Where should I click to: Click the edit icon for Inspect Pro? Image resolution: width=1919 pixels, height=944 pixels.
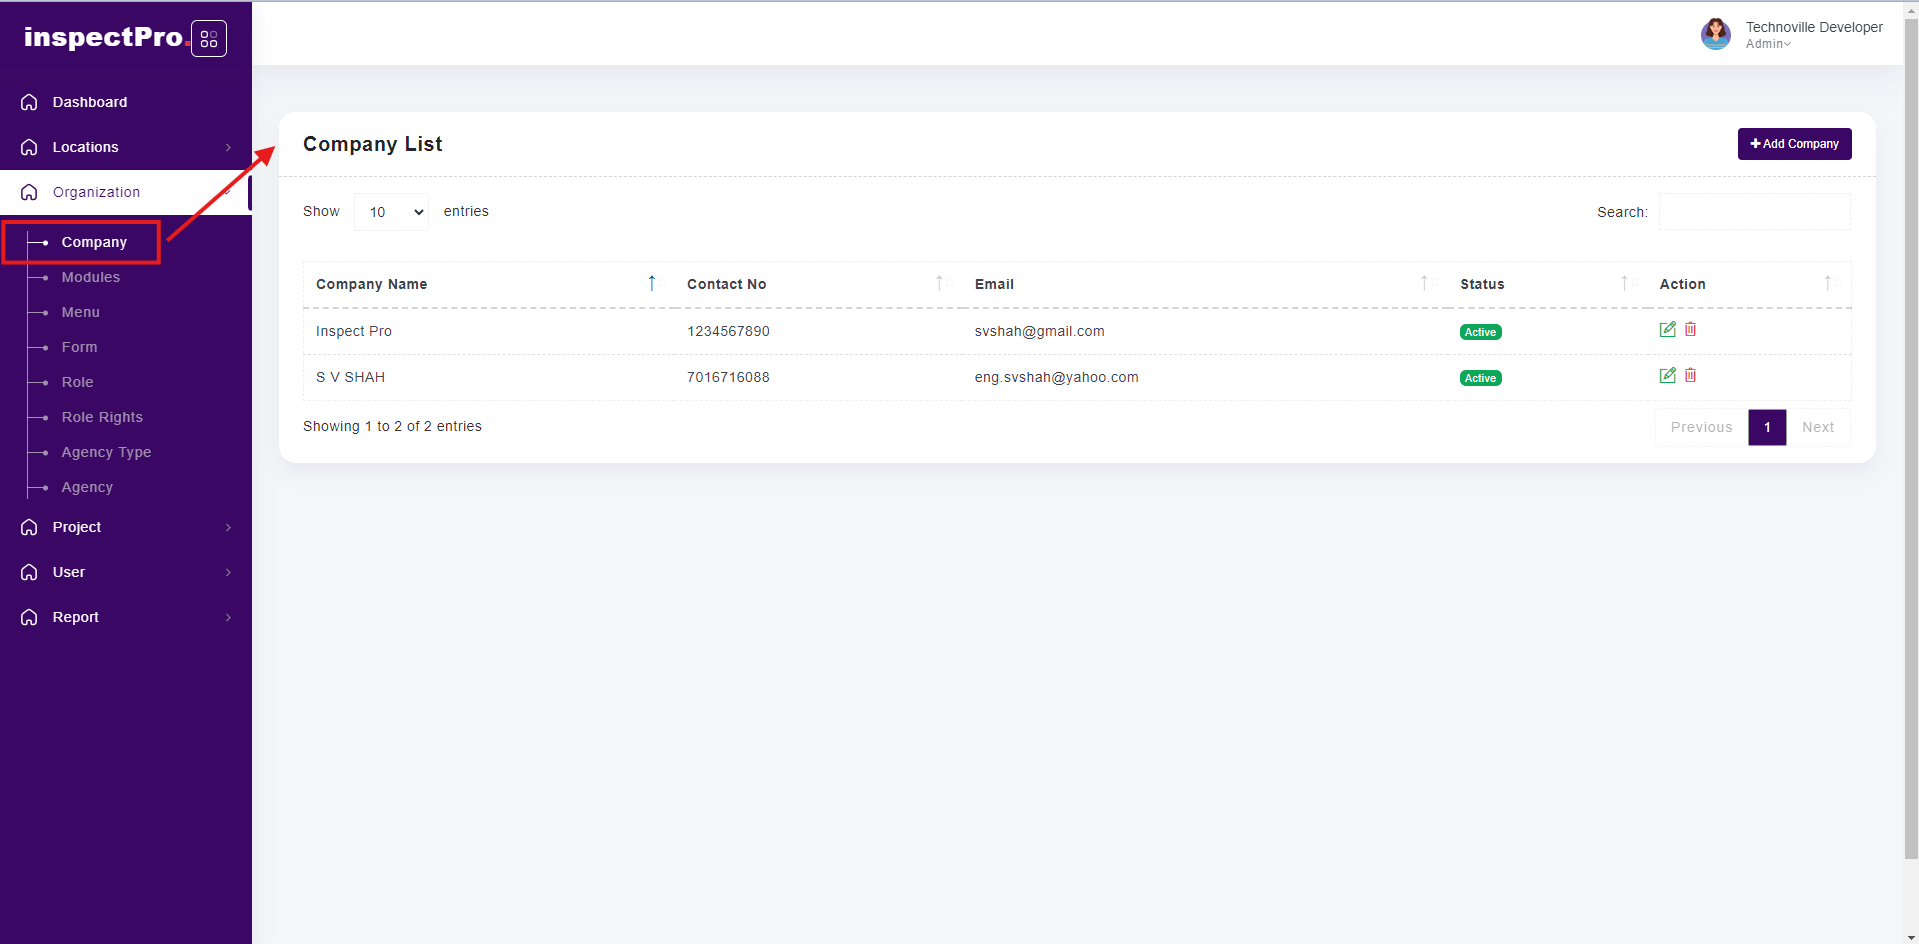(1667, 330)
